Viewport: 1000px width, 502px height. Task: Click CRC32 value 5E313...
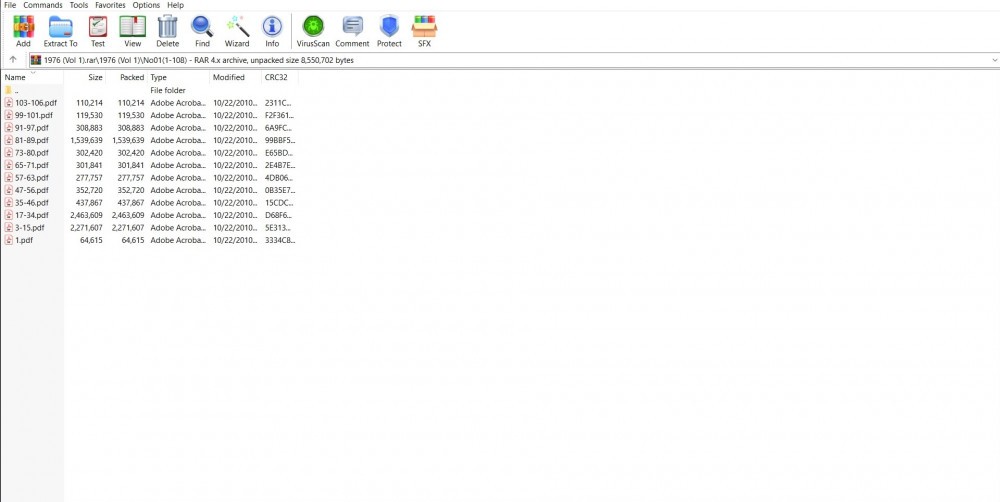click(x=278, y=228)
